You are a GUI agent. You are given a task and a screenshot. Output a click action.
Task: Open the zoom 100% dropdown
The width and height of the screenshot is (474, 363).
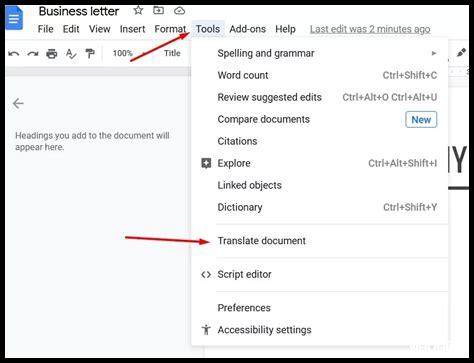tap(129, 53)
